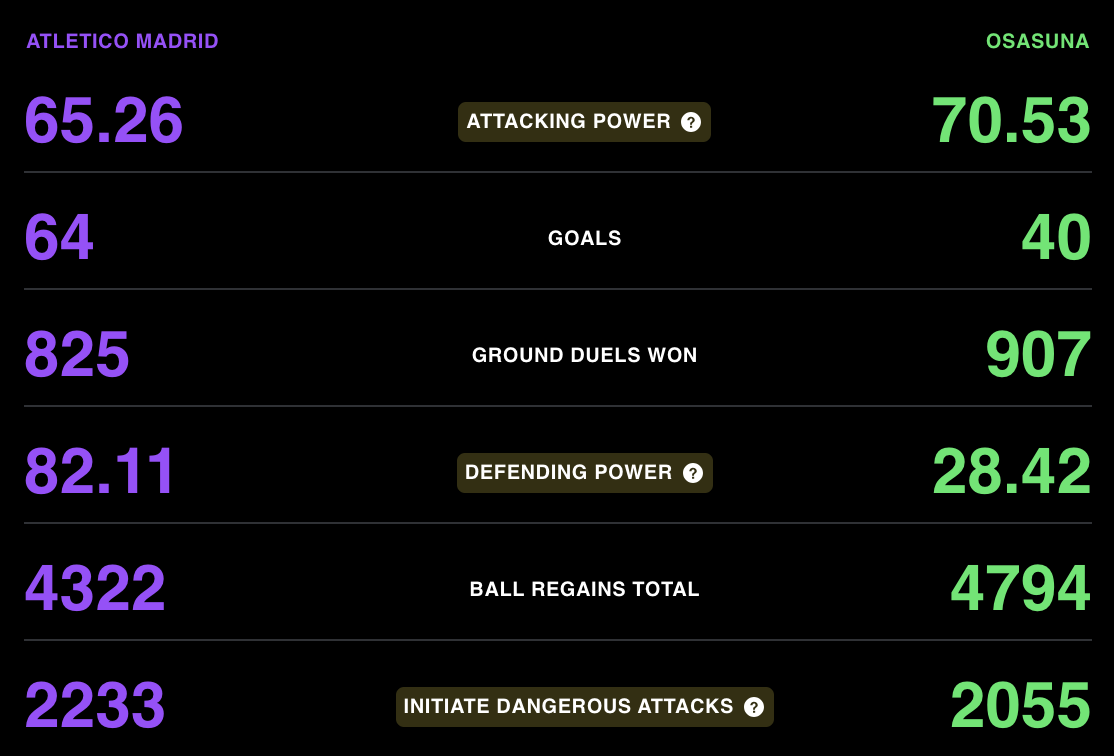Image resolution: width=1114 pixels, height=756 pixels.
Task: Select Osasuna's 40 goals value
Action: (1056, 238)
